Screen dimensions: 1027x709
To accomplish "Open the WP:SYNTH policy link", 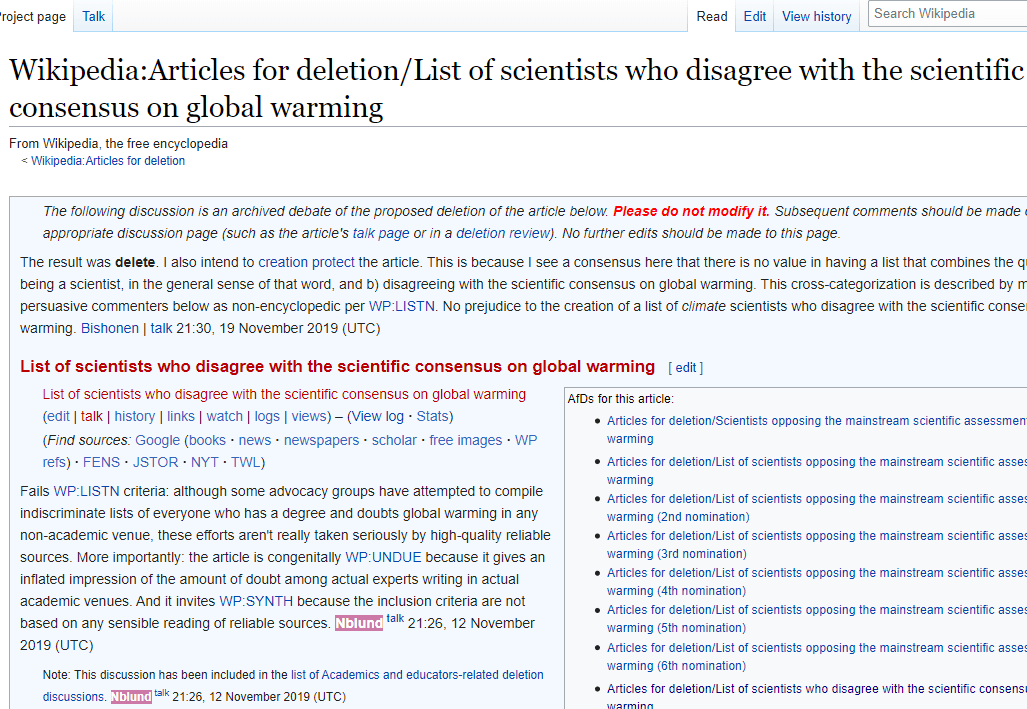I will point(256,602).
